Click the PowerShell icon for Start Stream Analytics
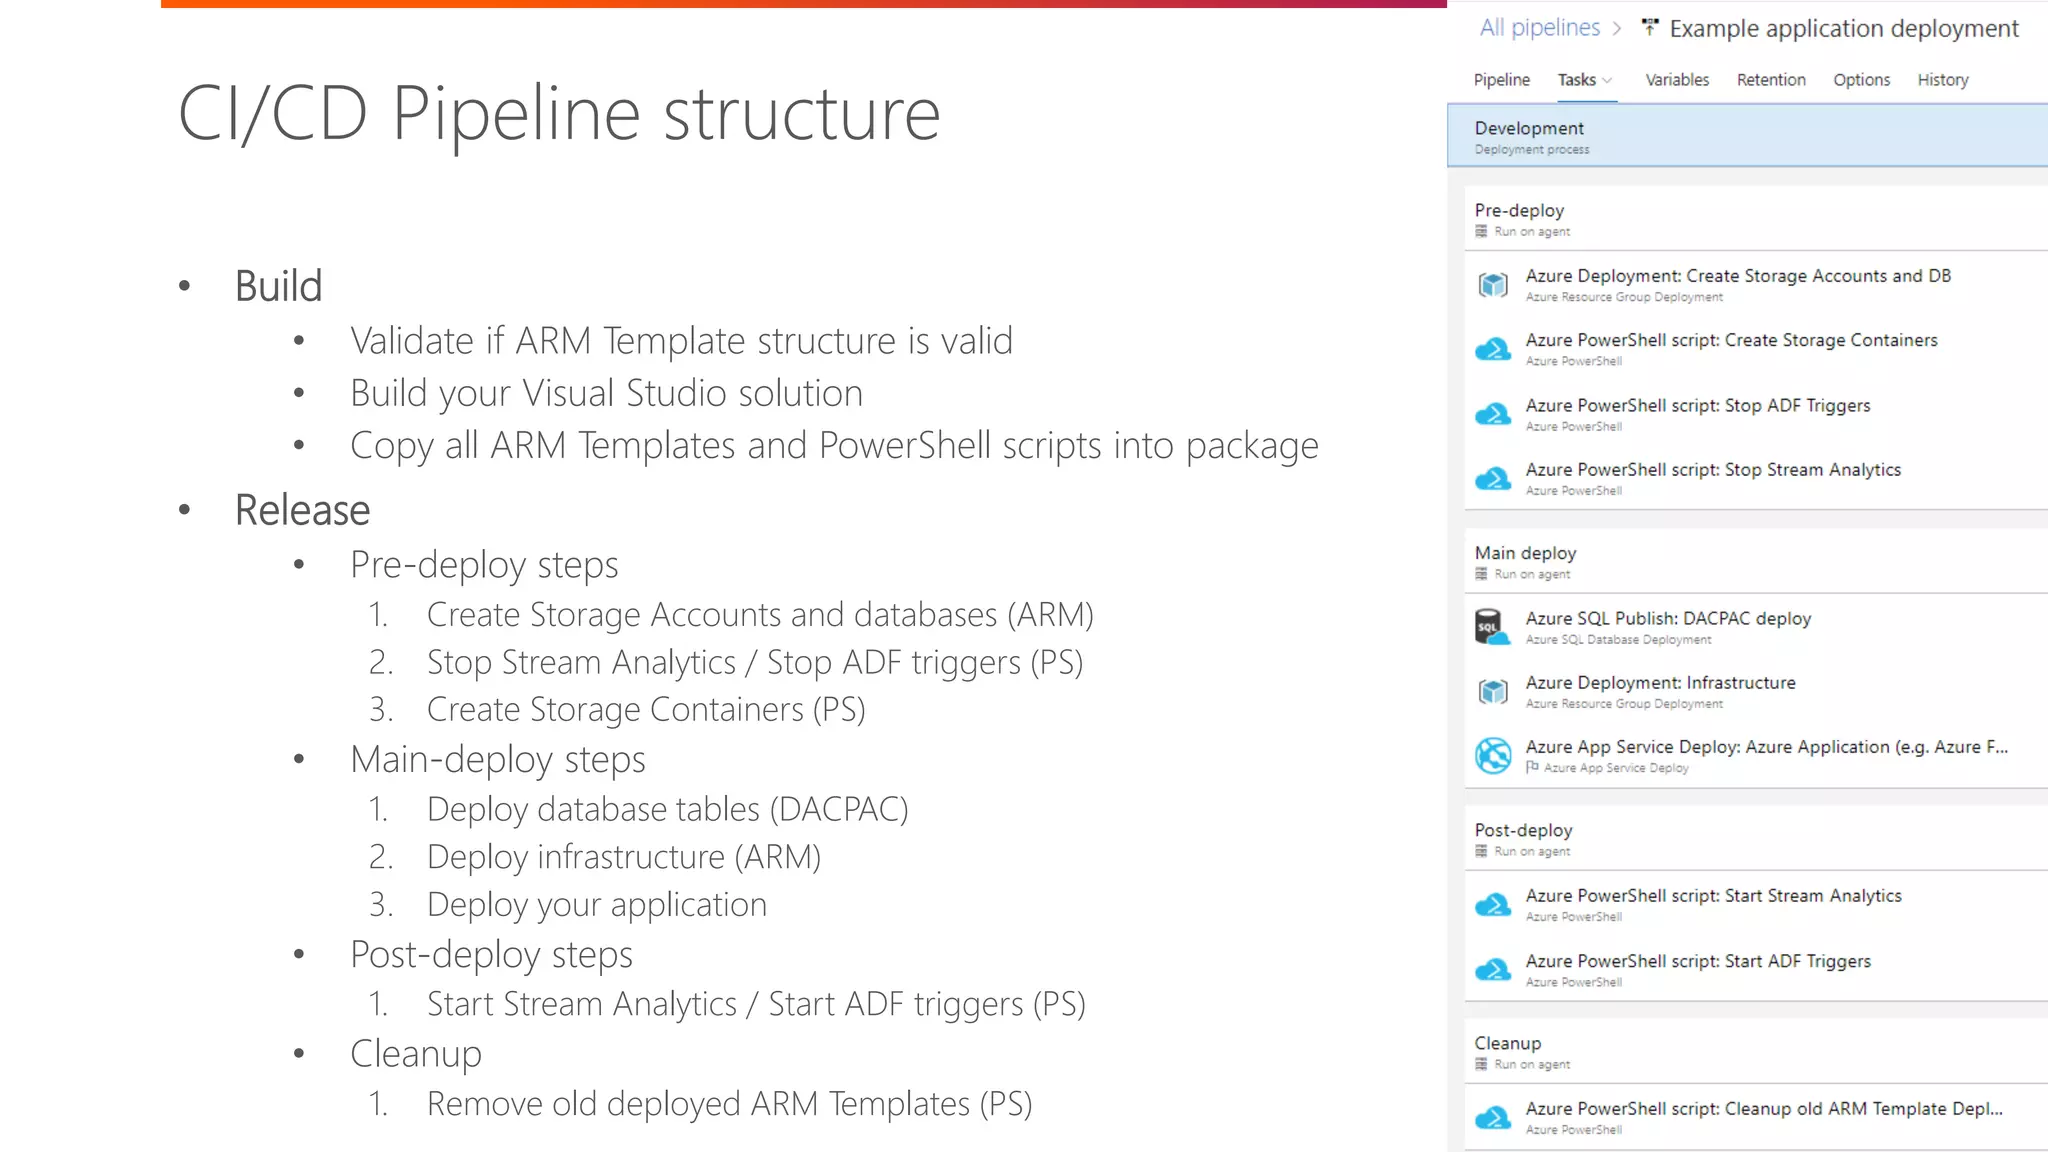The image size is (2048, 1152). pyautogui.click(x=1493, y=905)
